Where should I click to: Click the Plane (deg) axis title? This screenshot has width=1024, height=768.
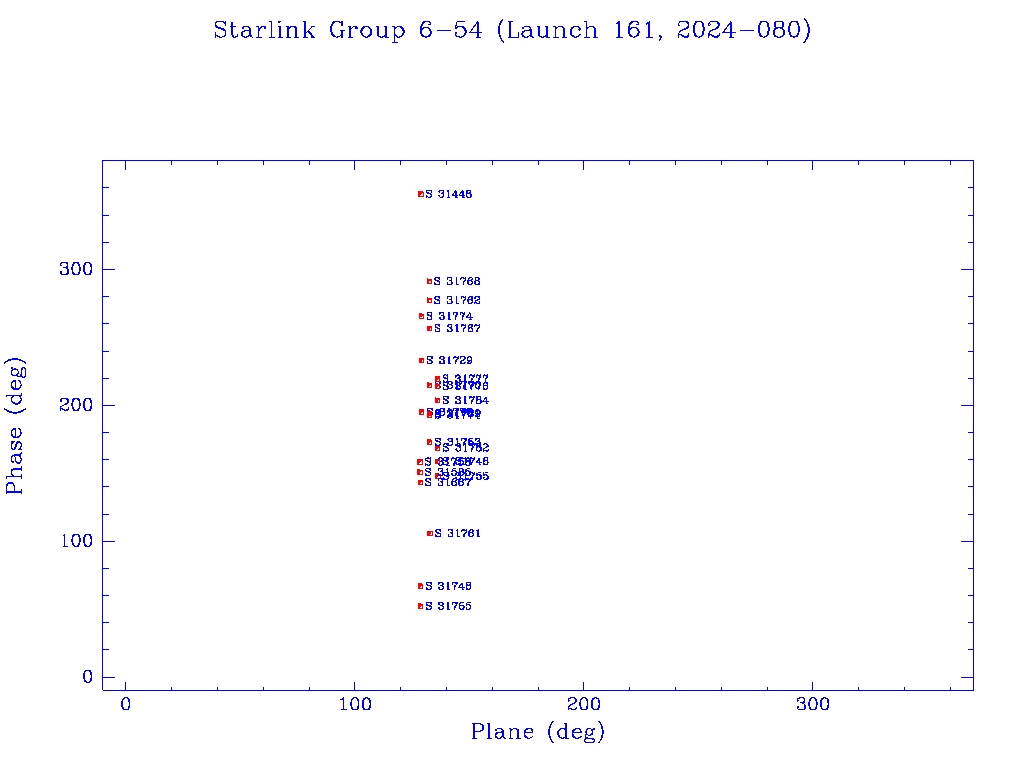(x=538, y=732)
